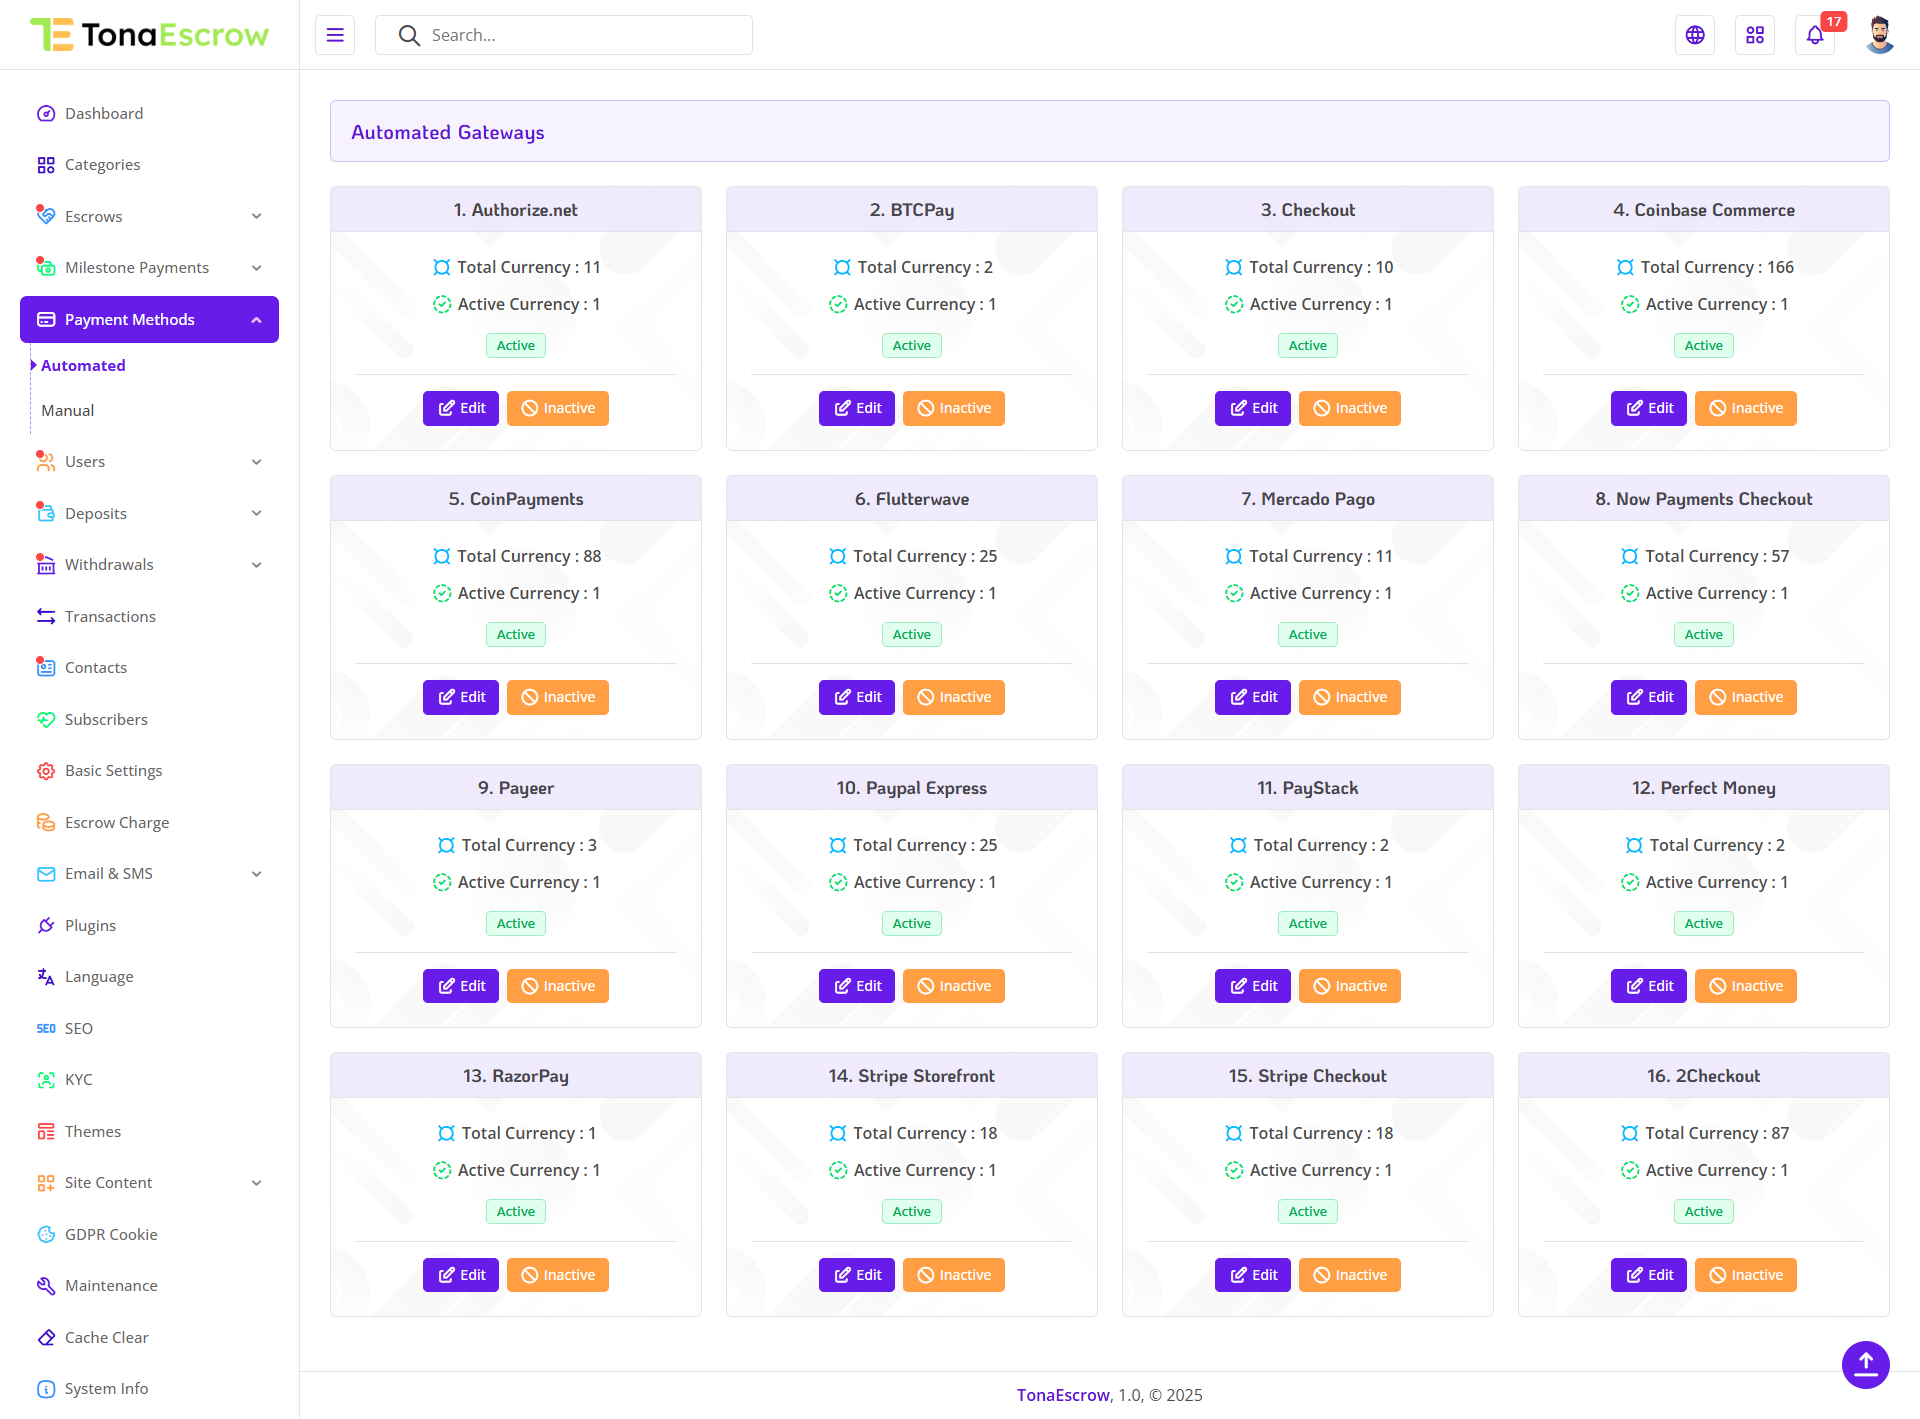Select the Dashboard sidebar icon
The image size is (1920, 1419).
pyautogui.click(x=46, y=113)
